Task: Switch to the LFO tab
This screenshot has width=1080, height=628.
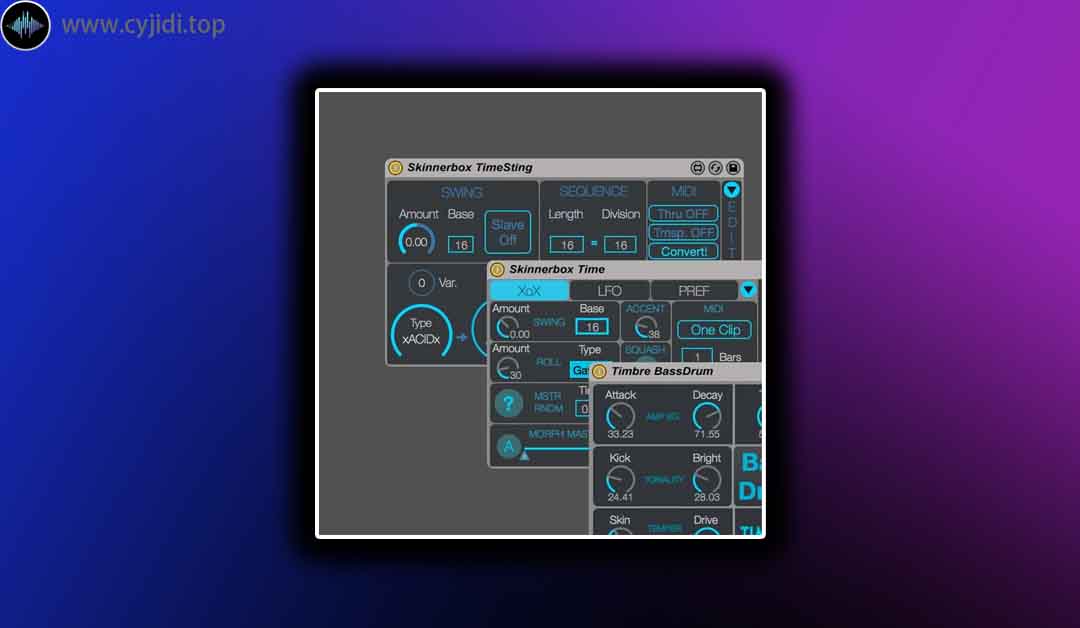Action: (x=610, y=291)
